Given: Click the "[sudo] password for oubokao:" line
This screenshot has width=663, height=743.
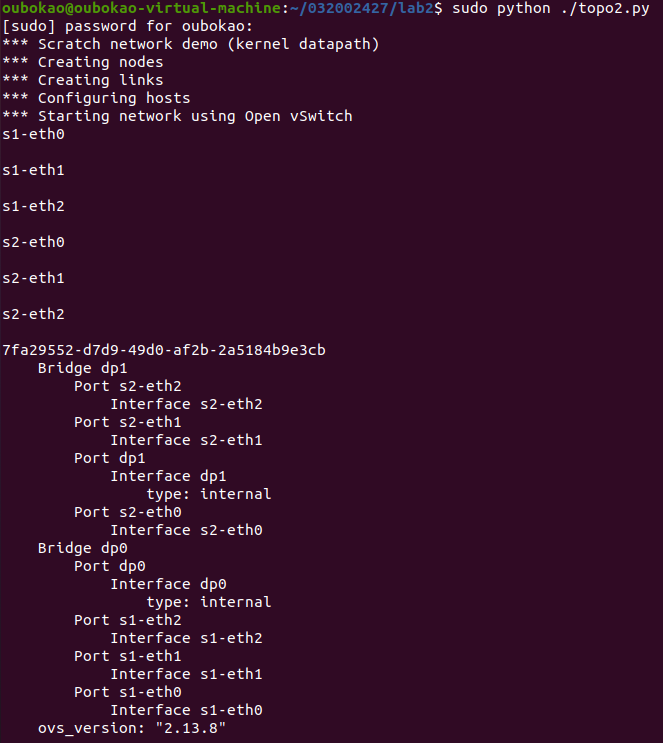Looking at the screenshot, I should [x=114, y=26].
